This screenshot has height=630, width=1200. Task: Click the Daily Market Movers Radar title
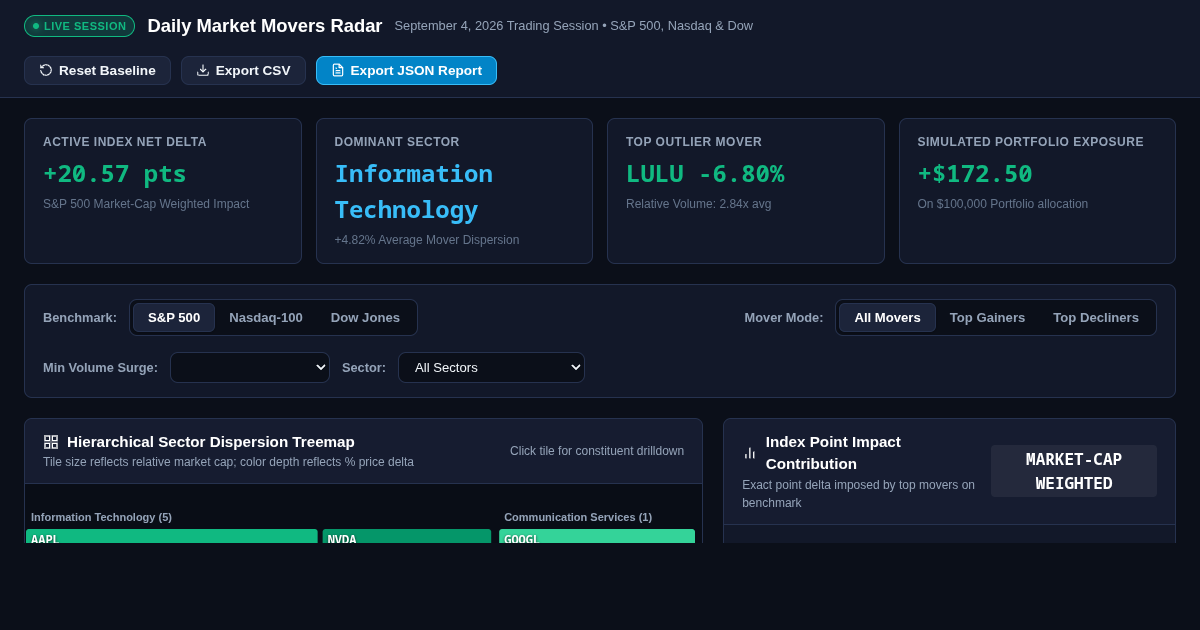pyautogui.click(x=265, y=26)
